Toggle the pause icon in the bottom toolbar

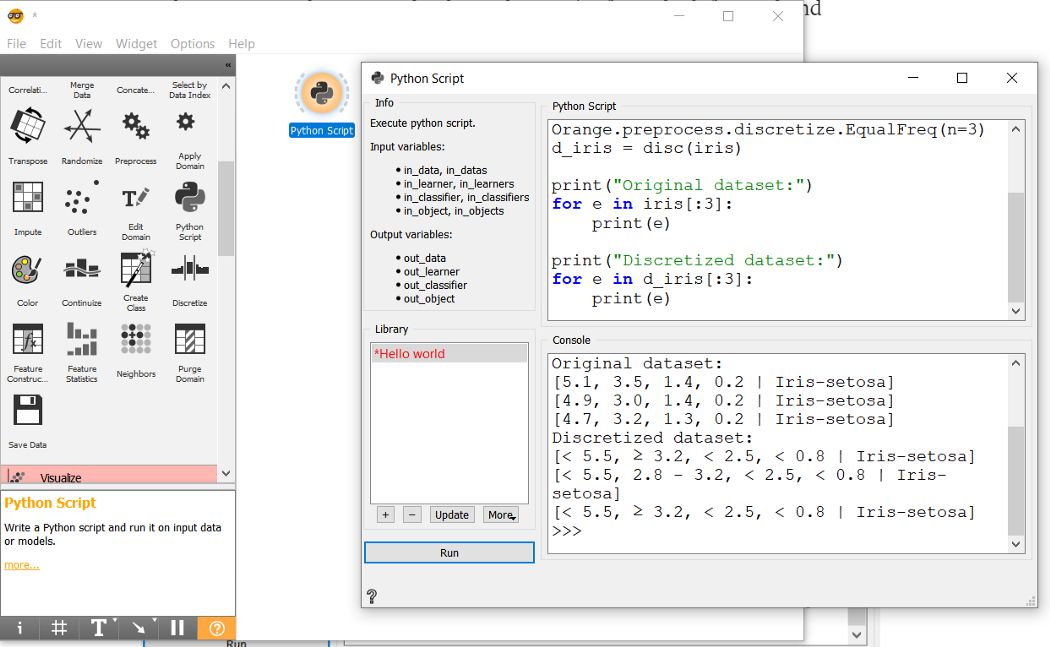[176, 627]
